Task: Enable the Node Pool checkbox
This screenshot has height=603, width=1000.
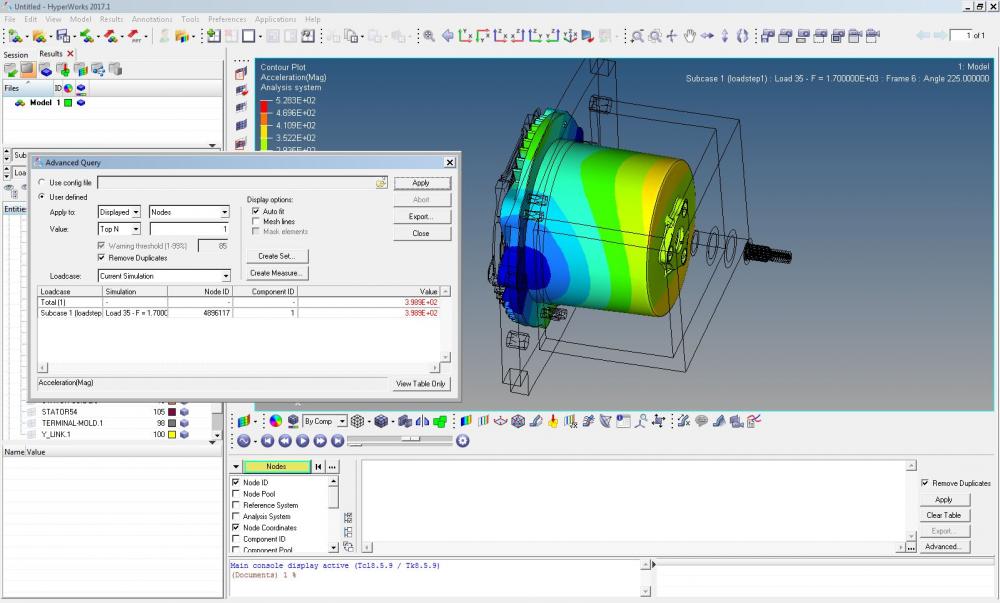Action: pyautogui.click(x=236, y=494)
